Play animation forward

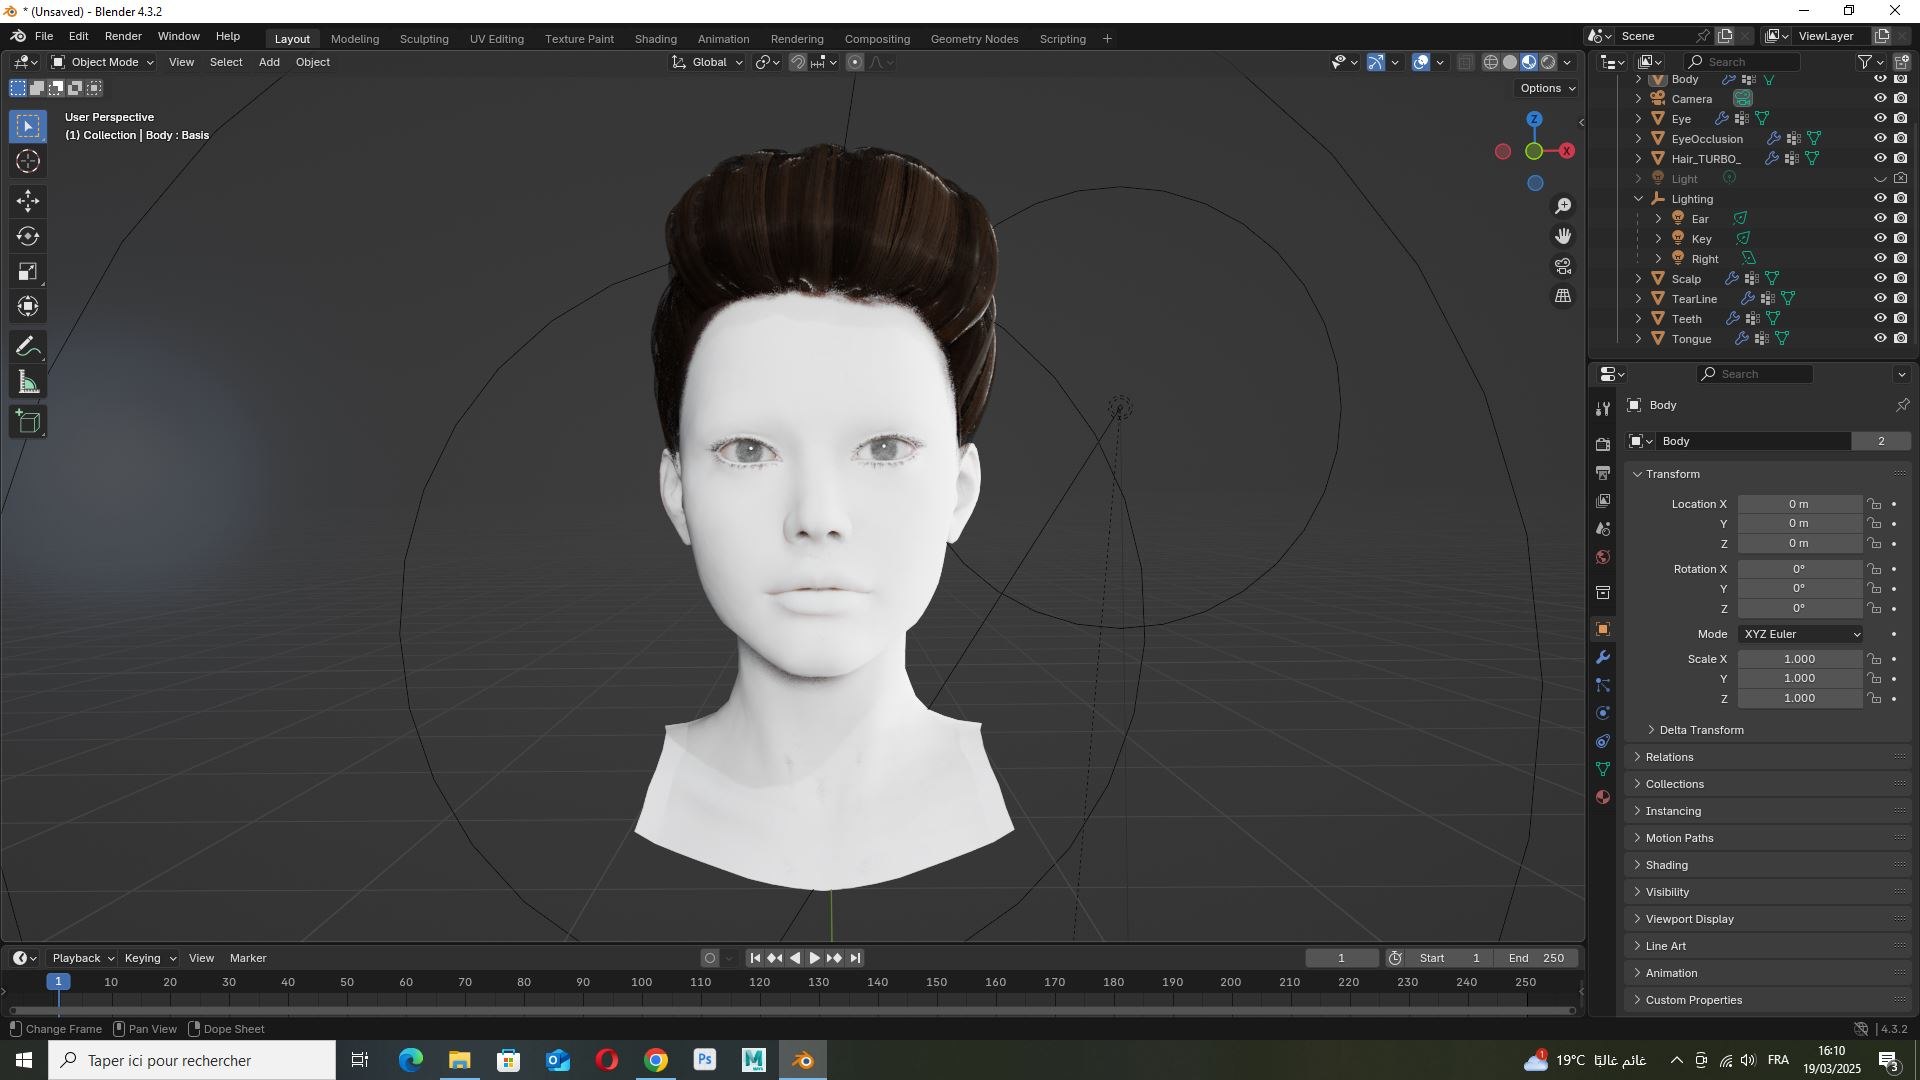tap(815, 958)
